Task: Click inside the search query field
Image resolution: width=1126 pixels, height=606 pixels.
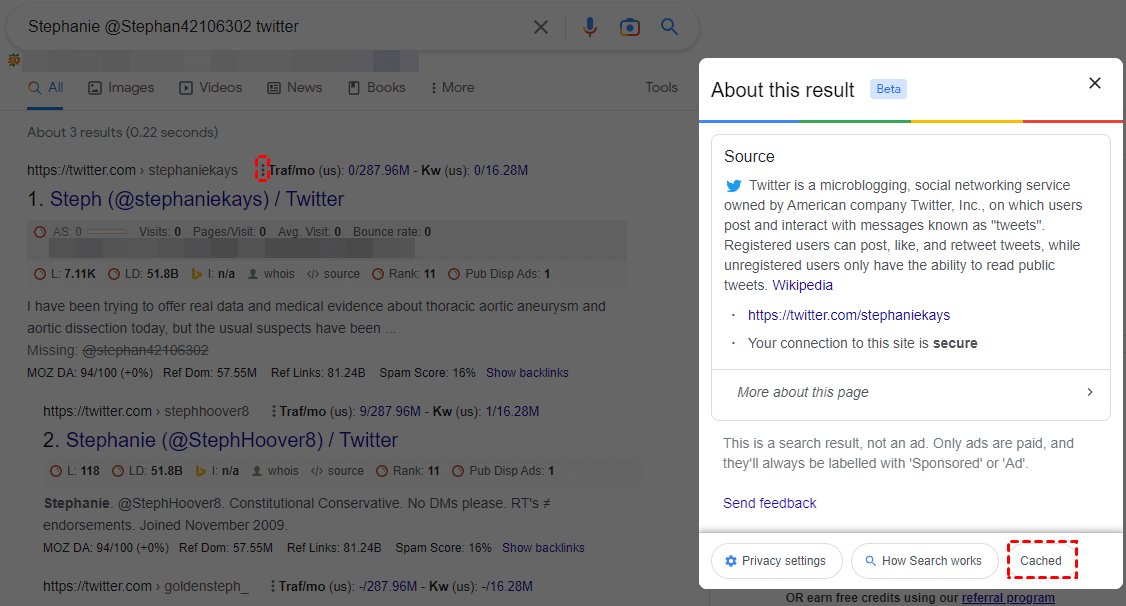Action: pyautogui.click(x=273, y=27)
